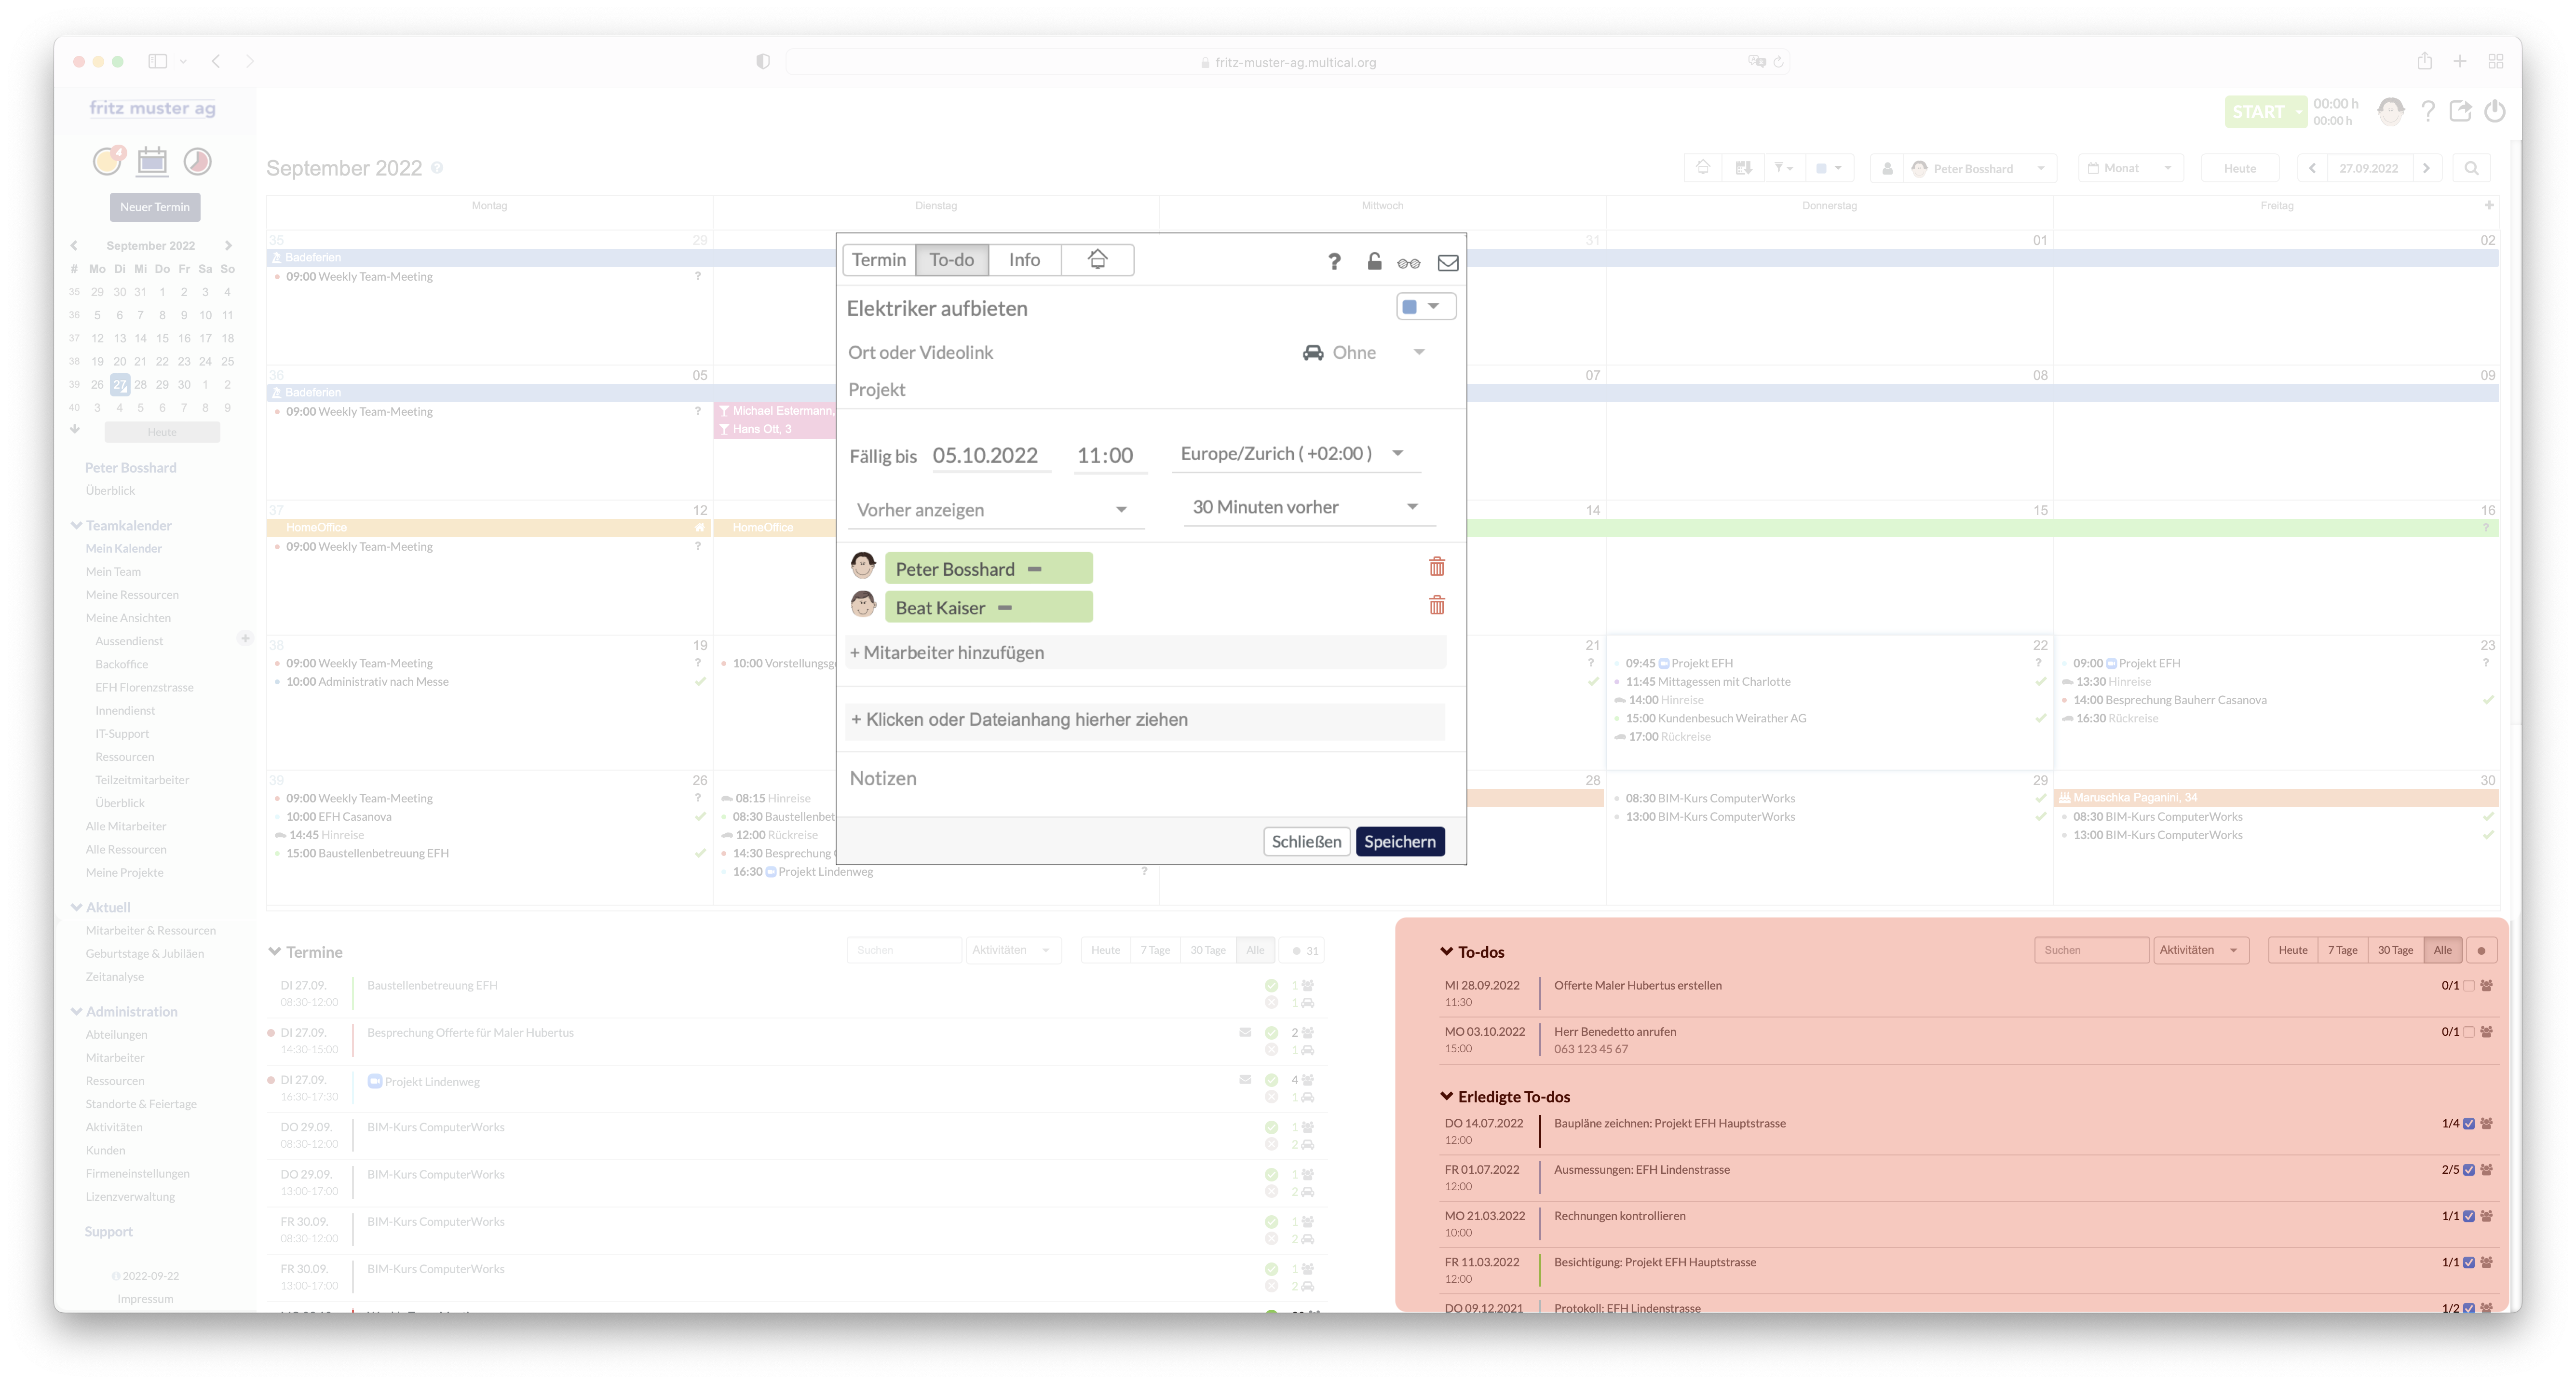This screenshot has height=1384, width=2576.
Task: Uncheck 'Rechnungen kontrollieren' to-do
Action: click(x=2468, y=1217)
